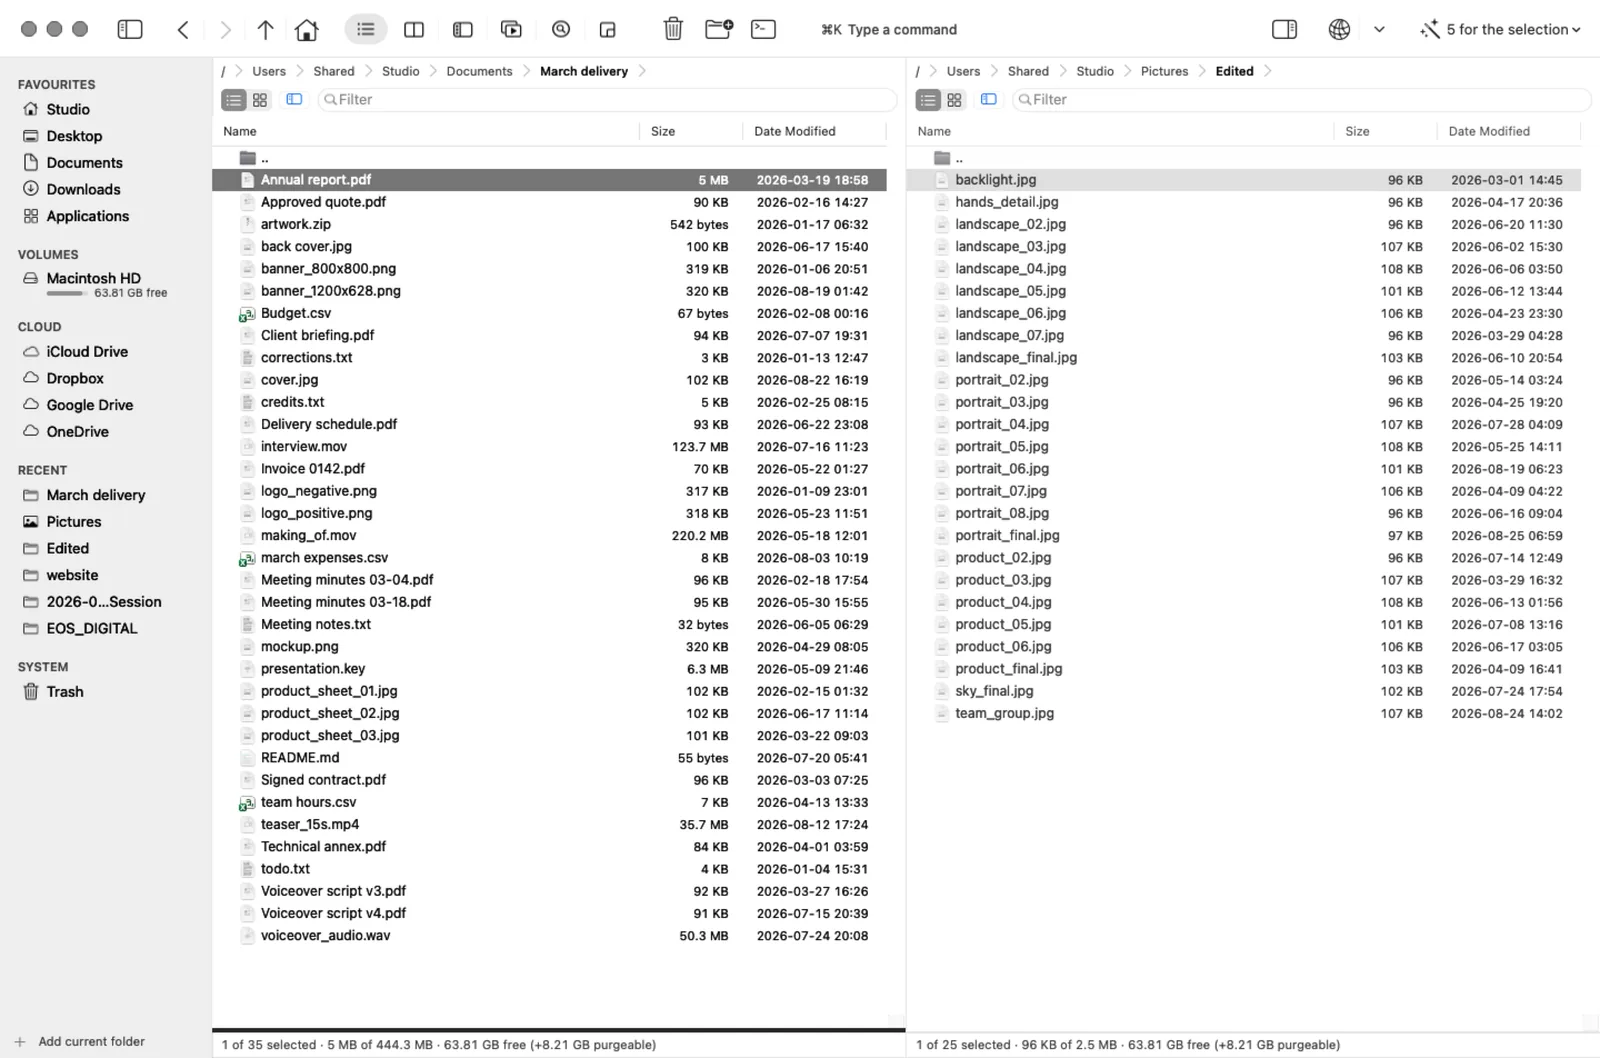Select interview.mov in the left pane

(549, 446)
